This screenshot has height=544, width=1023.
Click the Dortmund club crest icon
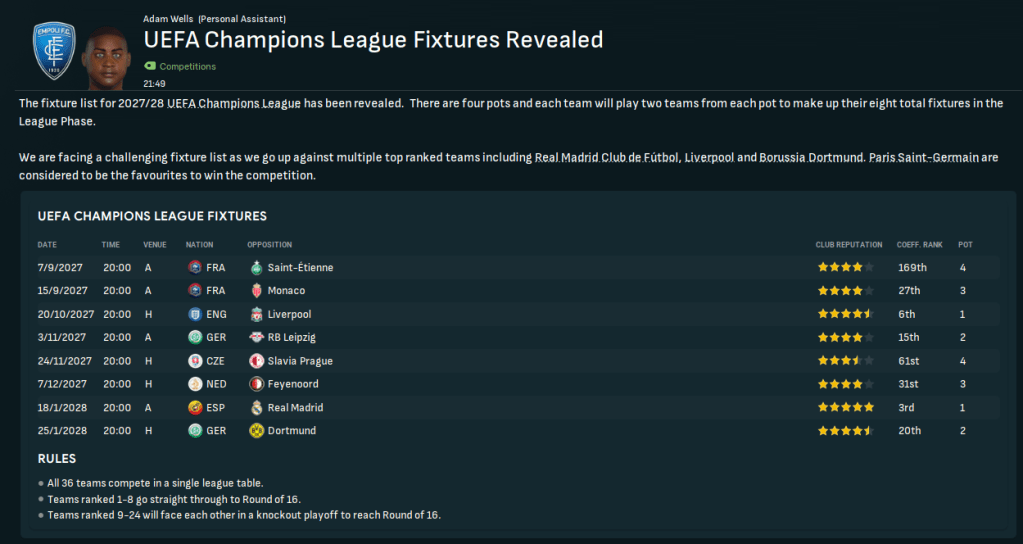(x=257, y=431)
